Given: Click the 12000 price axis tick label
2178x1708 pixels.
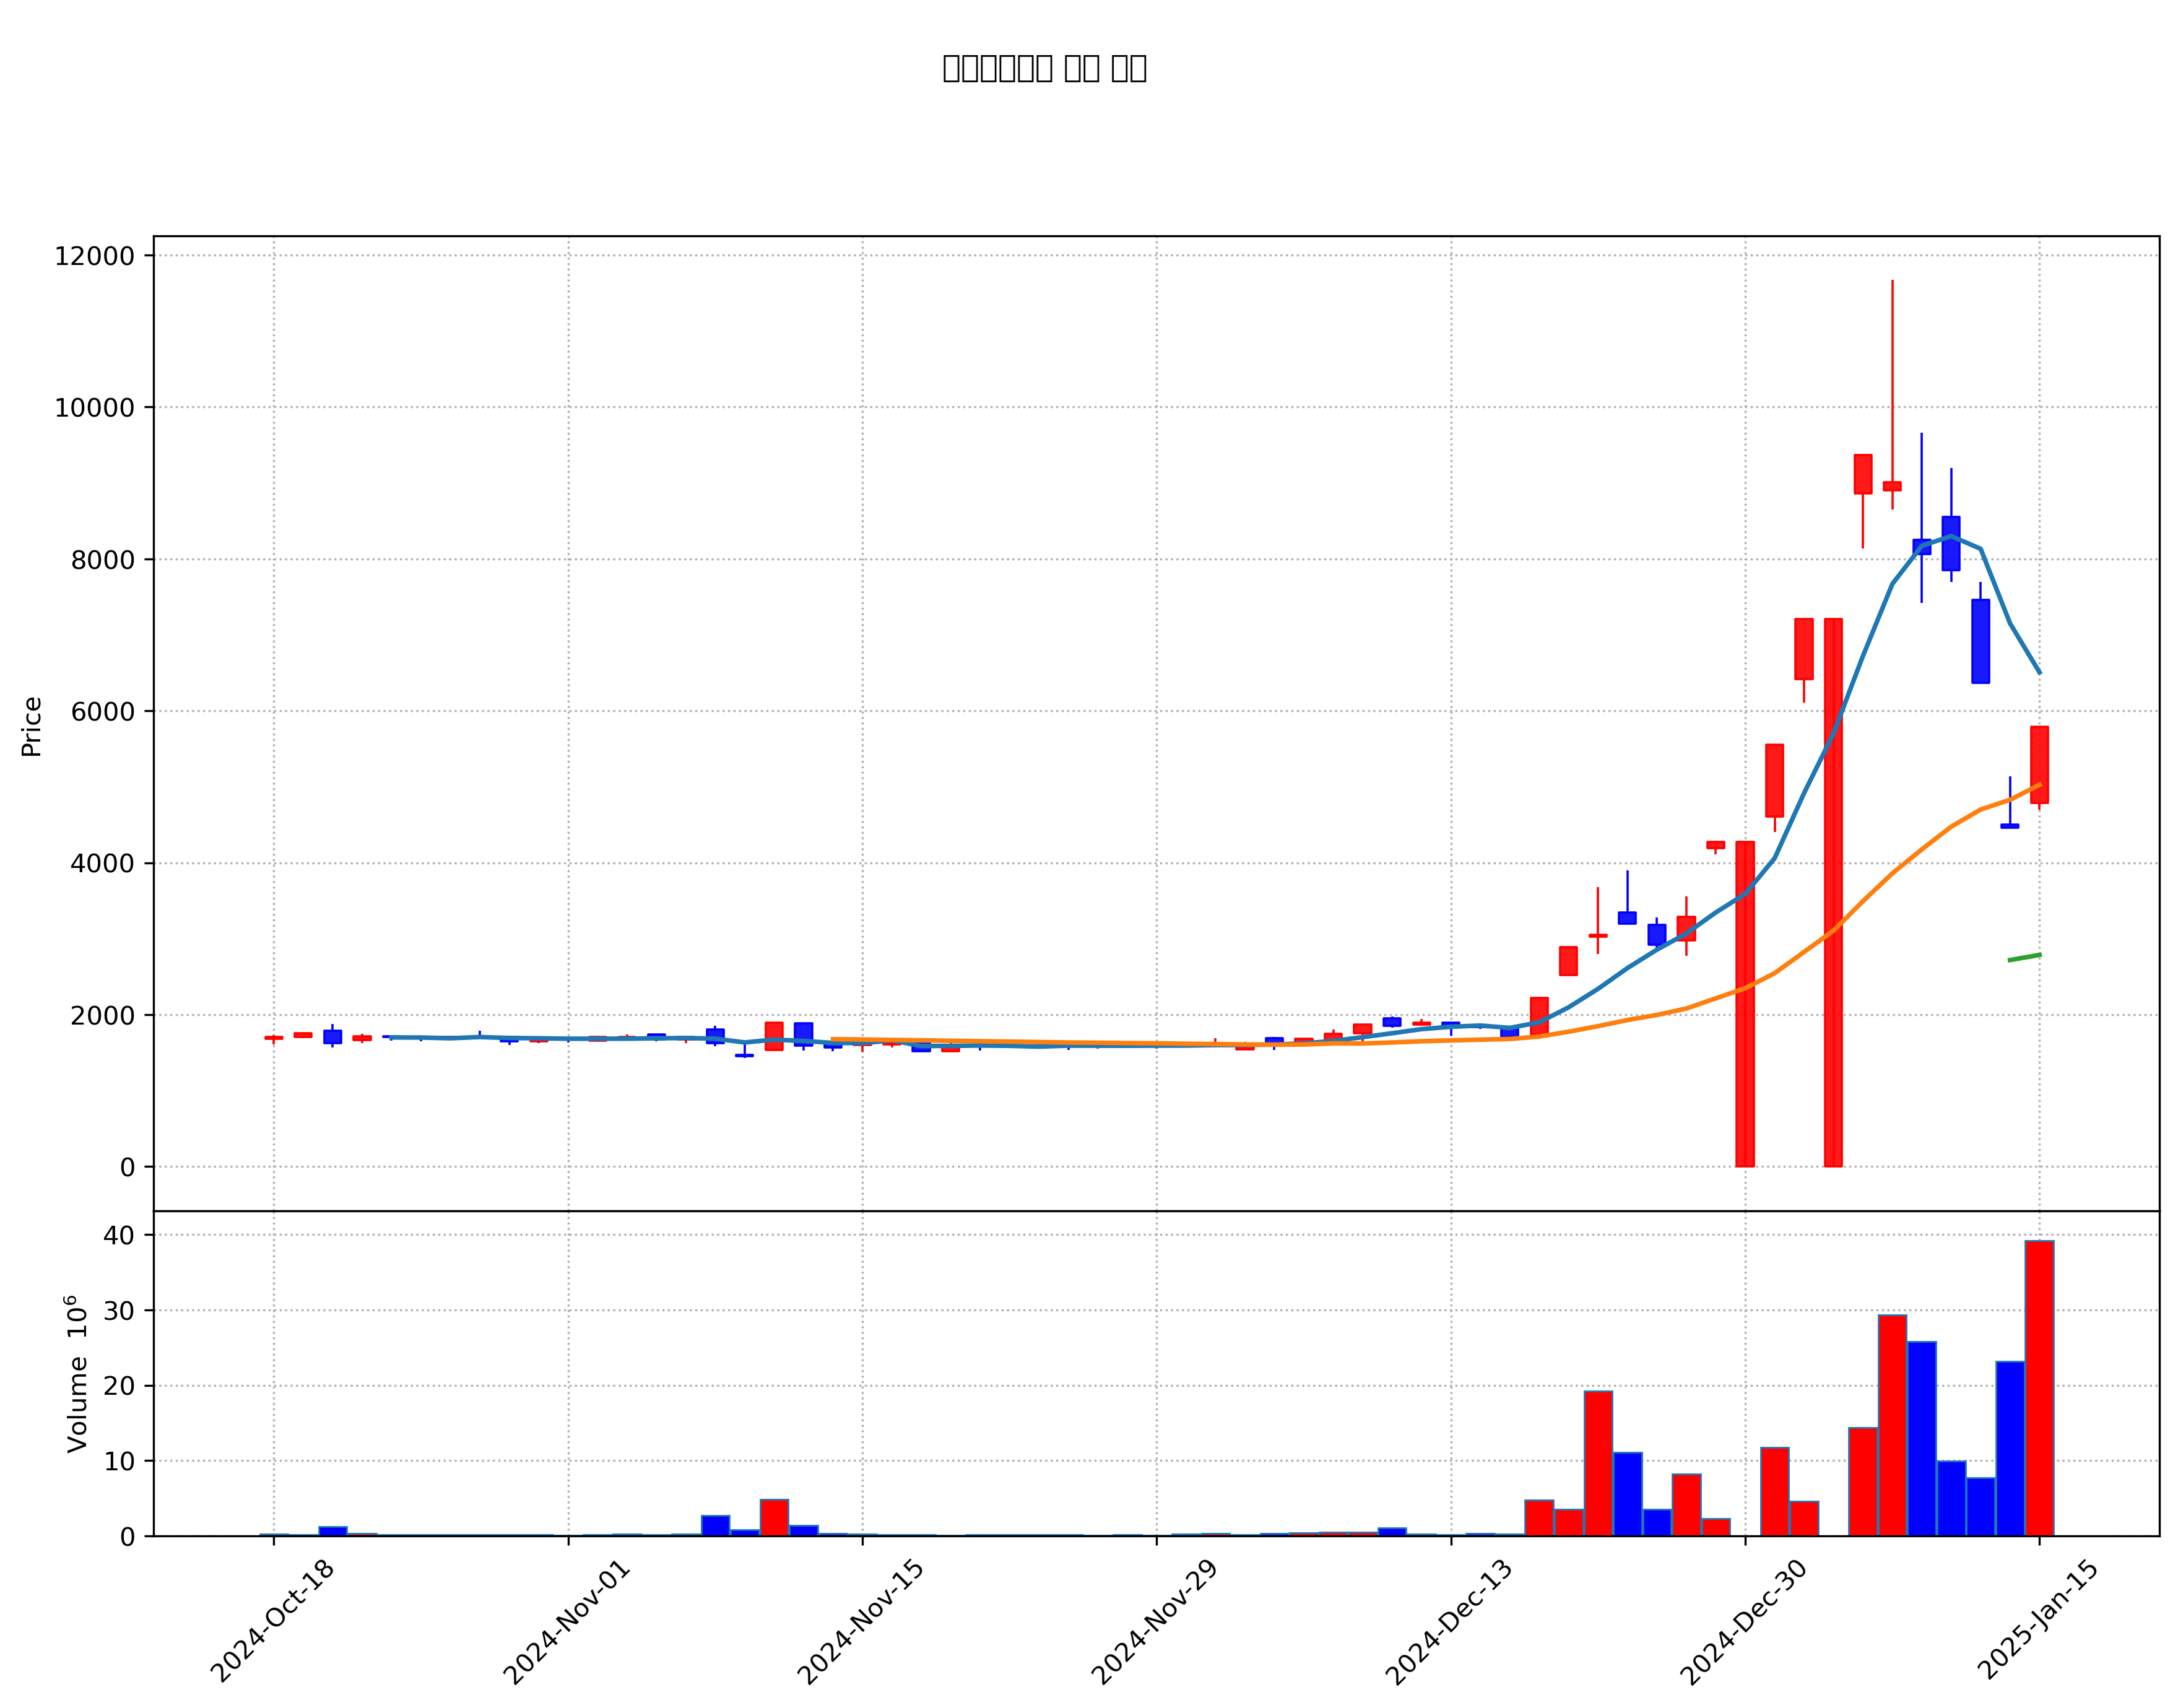Looking at the screenshot, I should point(94,256).
